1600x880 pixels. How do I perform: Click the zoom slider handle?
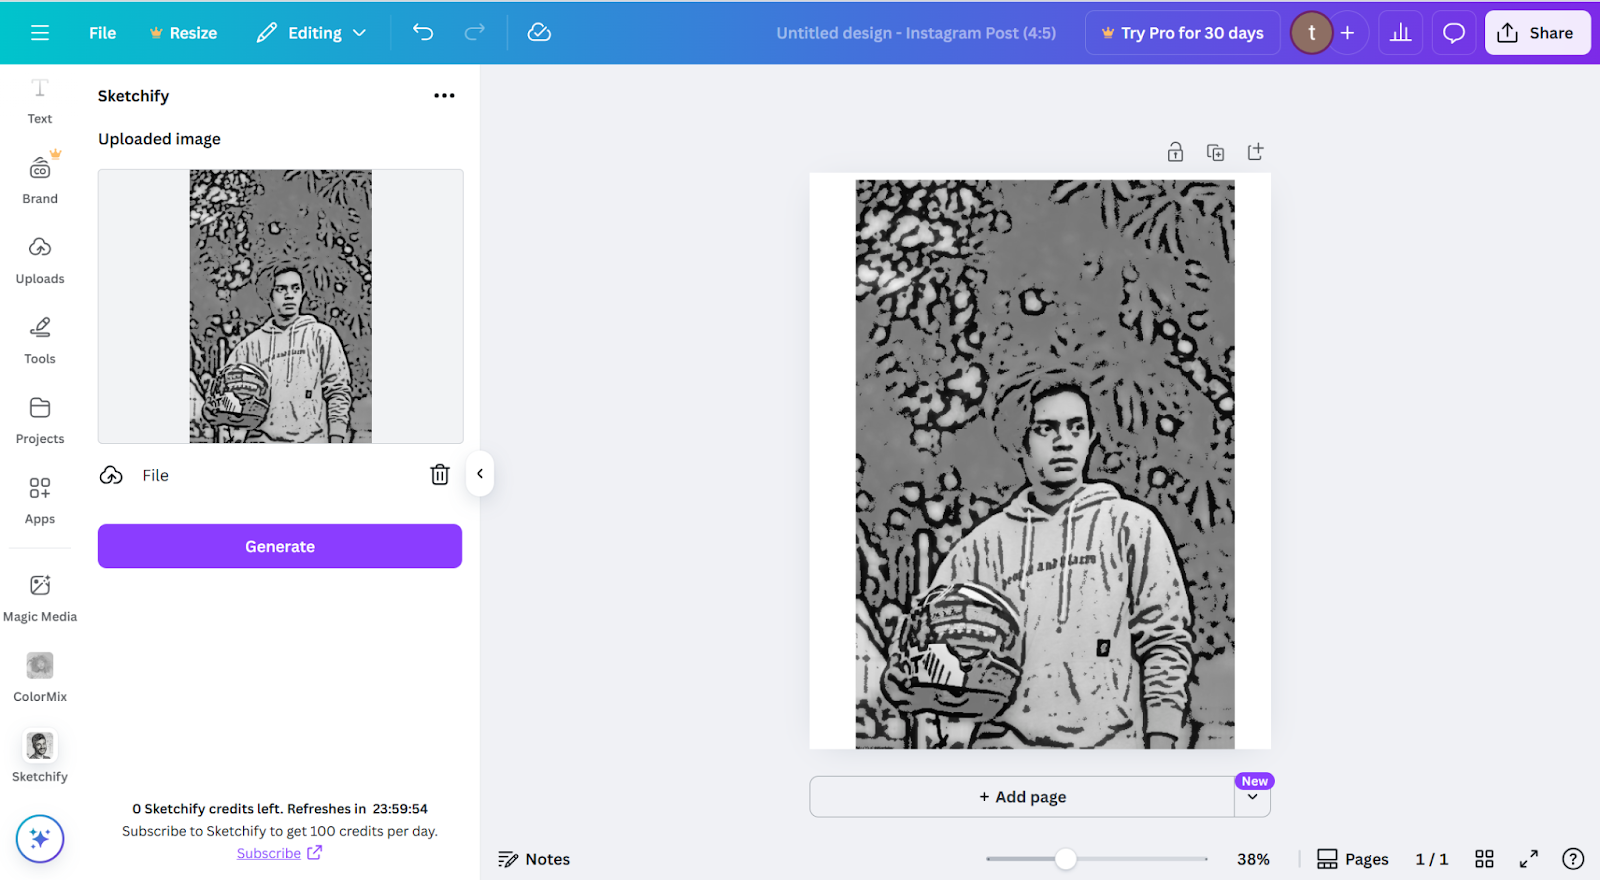(x=1066, y=859)
